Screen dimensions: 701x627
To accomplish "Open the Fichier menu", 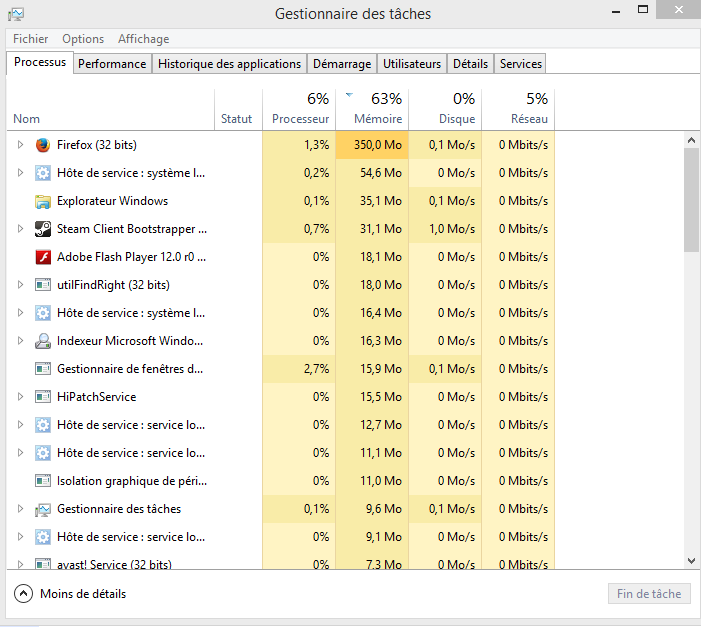I will pyautogui.click(x=30, y=39).
